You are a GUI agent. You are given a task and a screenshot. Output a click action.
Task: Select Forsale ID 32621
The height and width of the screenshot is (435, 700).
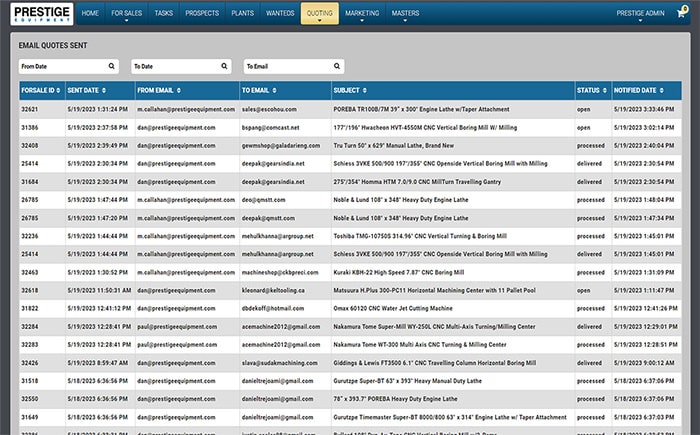pos(29,109)
